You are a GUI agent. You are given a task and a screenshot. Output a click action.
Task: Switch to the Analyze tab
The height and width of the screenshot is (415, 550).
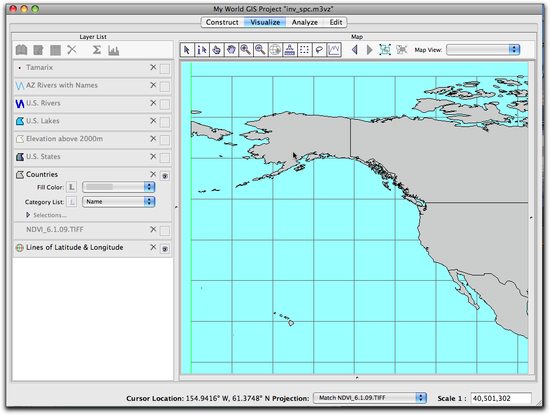point(304,22)
